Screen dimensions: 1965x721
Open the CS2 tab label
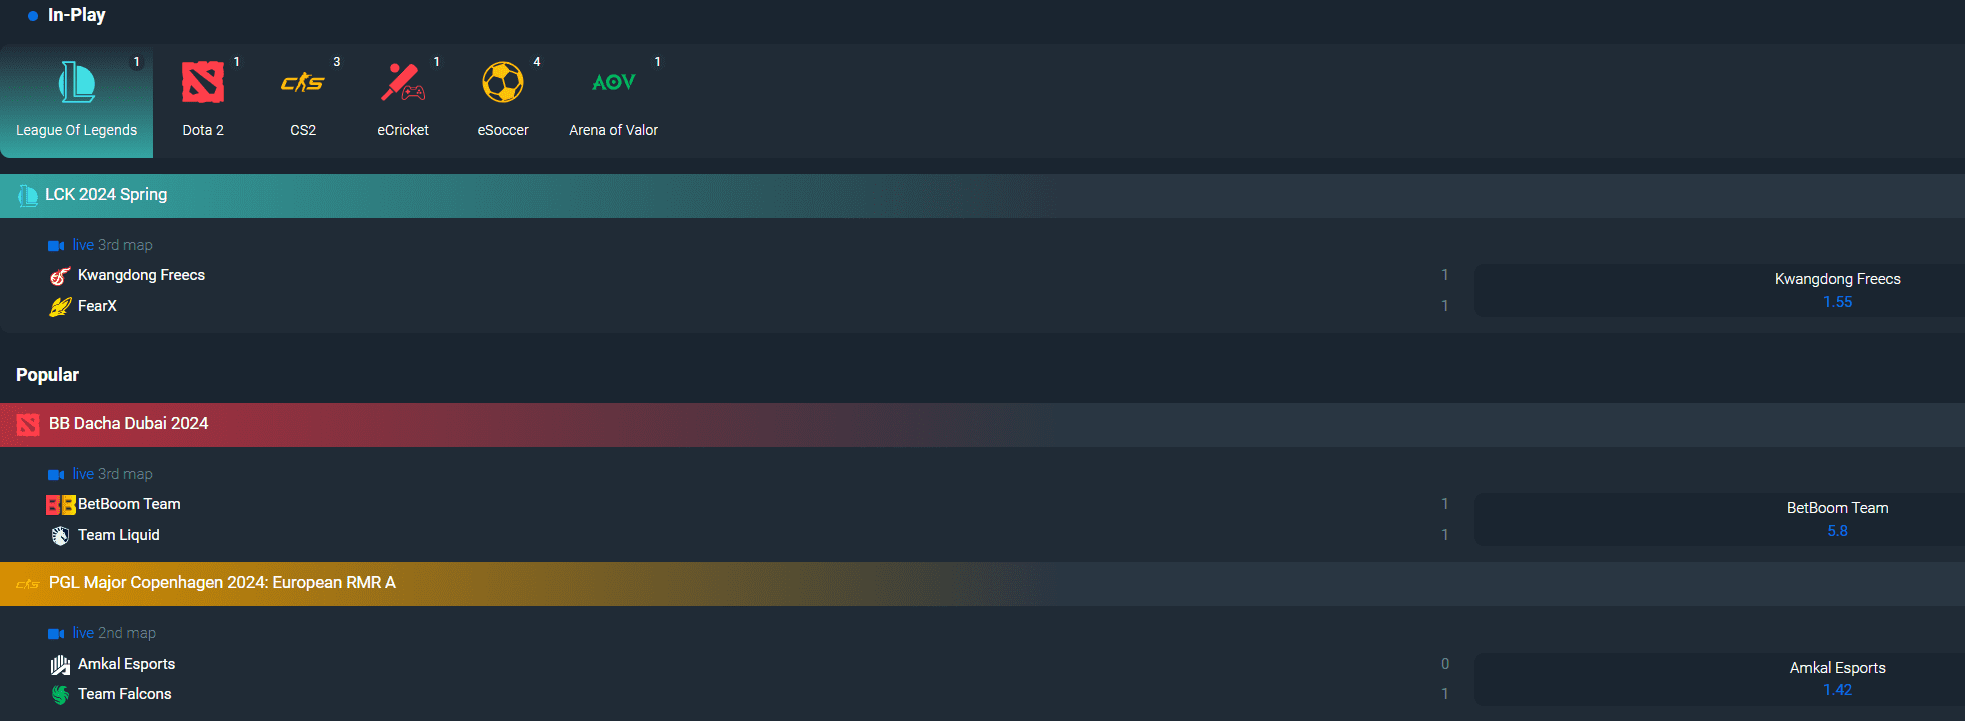(303, 130)
